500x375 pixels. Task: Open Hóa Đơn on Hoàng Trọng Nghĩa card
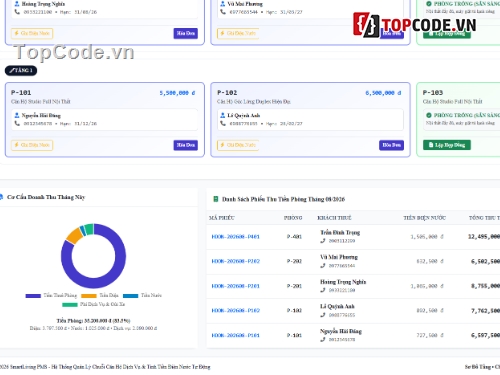coord(186,33)
